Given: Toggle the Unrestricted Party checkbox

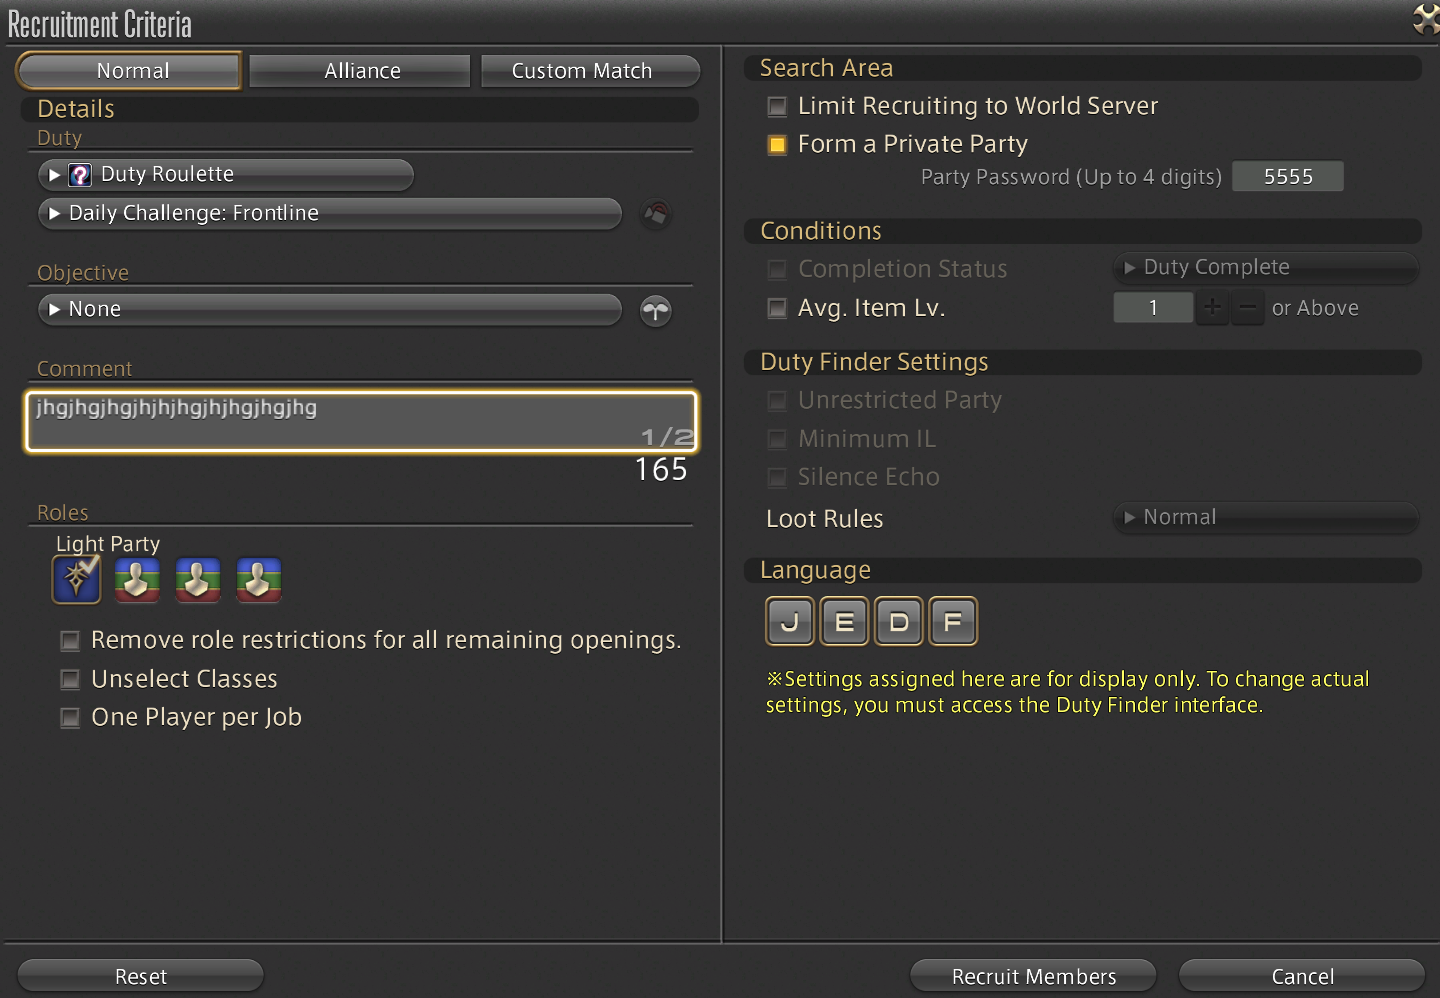Looking at the screenshot, I should point(777,401).
